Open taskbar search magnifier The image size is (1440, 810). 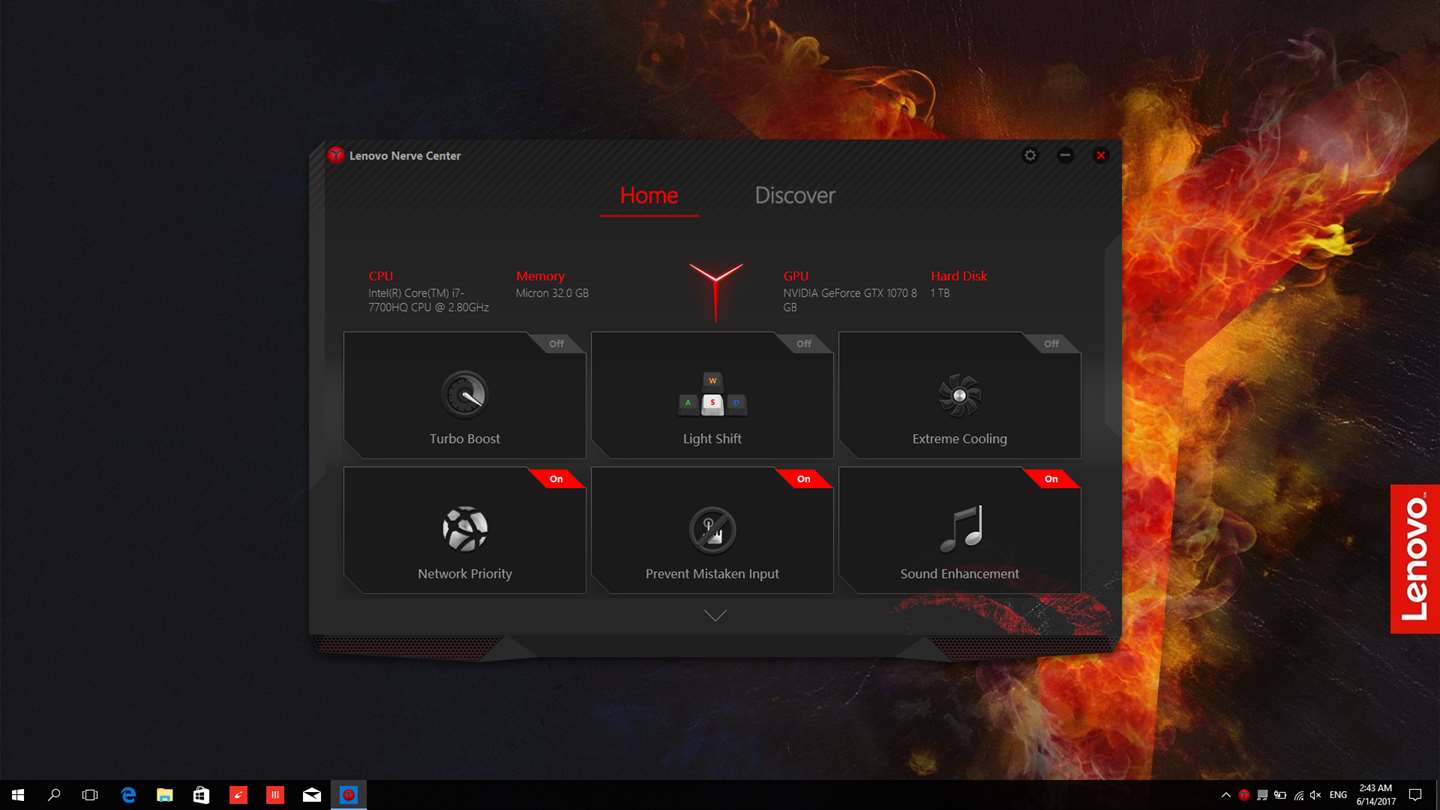[x=54, y=795]
